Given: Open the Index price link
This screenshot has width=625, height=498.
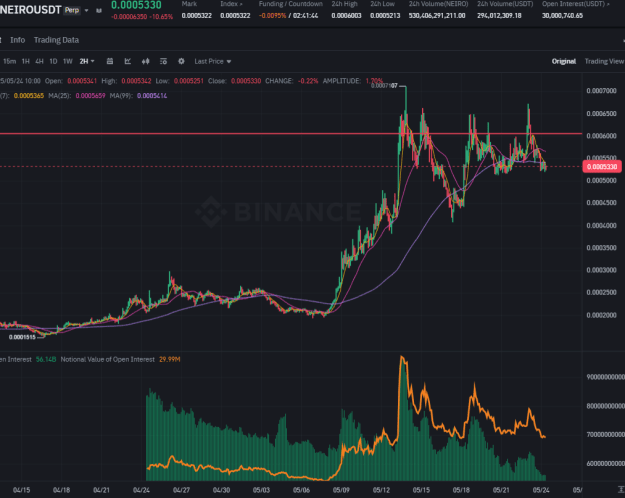Looking at the screenshot, I should 231,4.
